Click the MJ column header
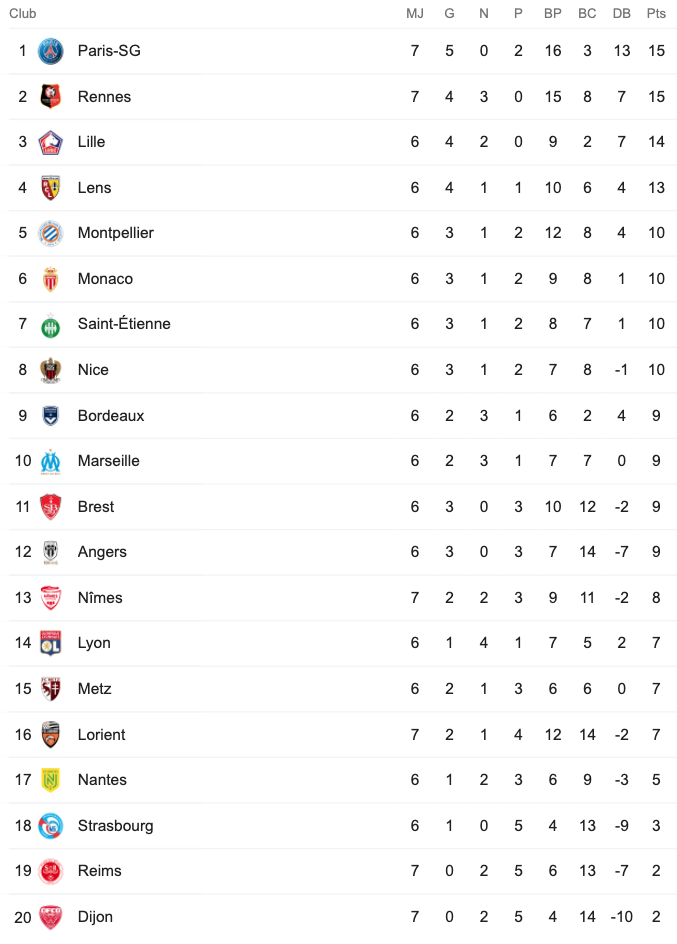The height and width of the screenshot is (944, 677). (415, 13)
